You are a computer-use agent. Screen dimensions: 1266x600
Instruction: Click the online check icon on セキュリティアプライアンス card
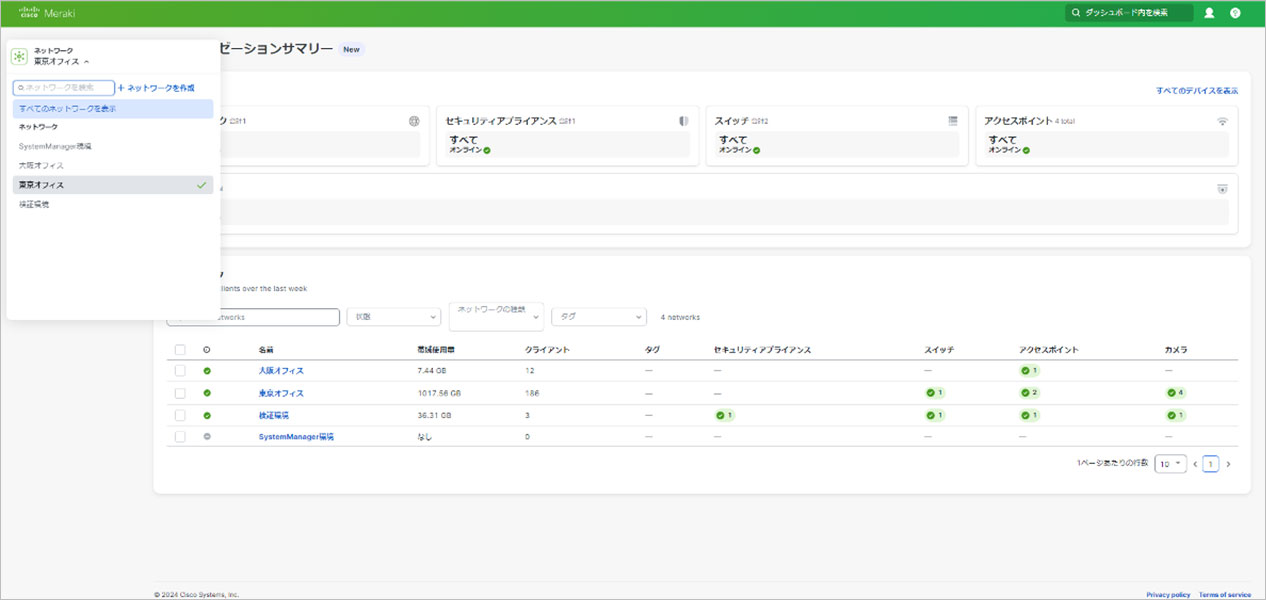point(487,150)
